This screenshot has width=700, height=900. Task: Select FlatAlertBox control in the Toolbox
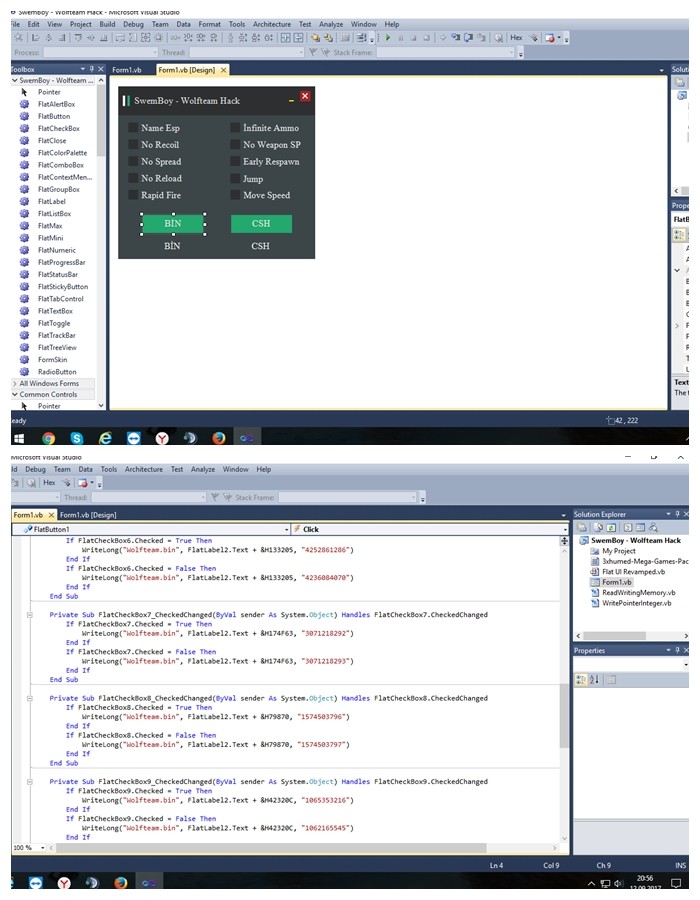pos(56,104)
